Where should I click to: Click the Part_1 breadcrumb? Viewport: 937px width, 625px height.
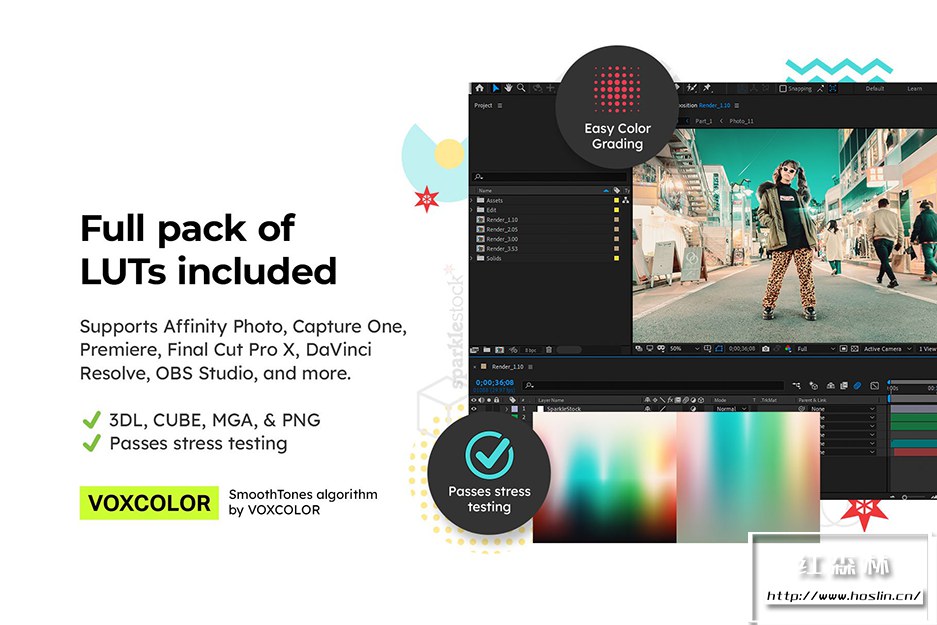point(704,121)
